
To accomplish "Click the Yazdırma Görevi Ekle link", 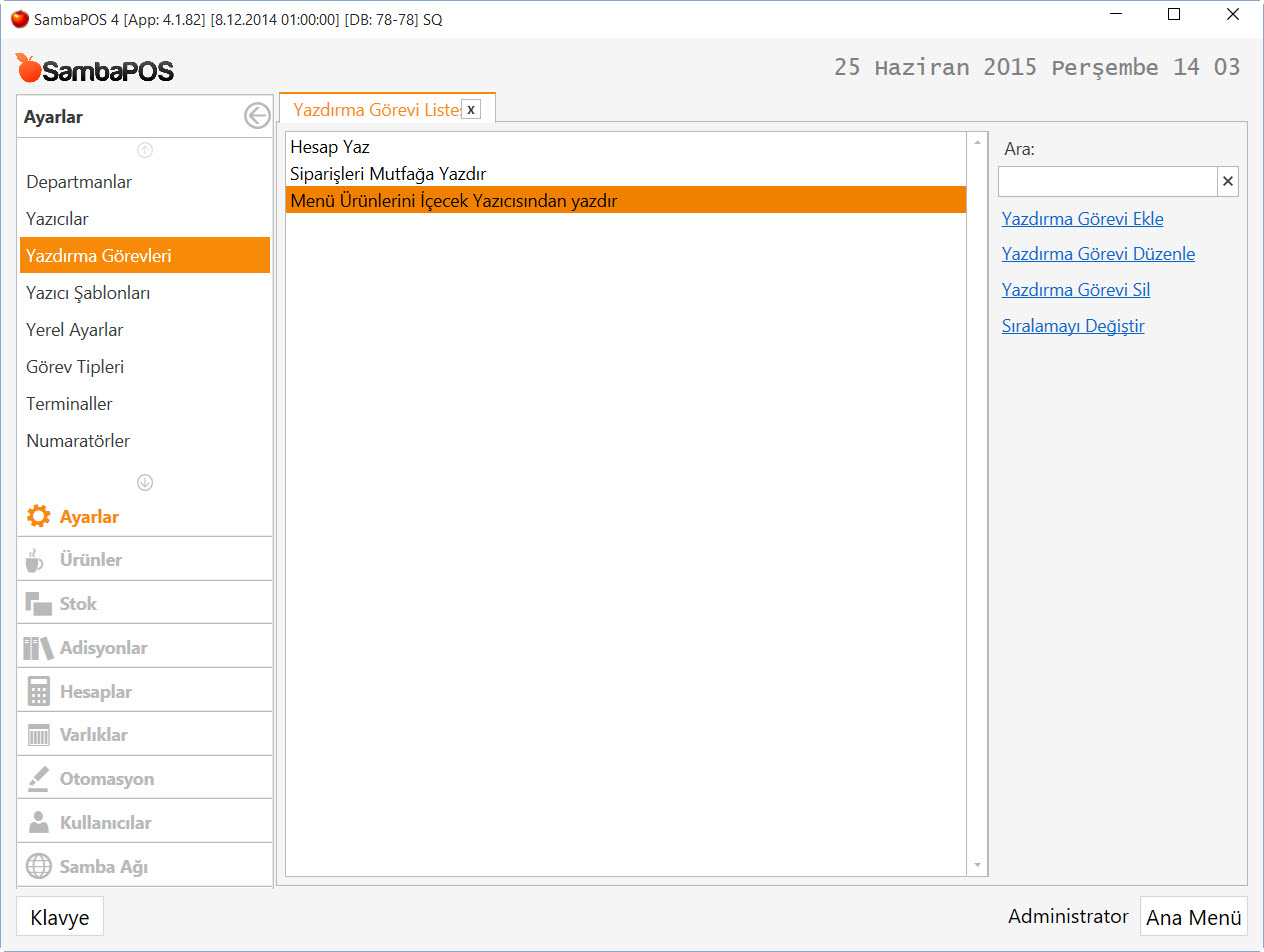I will click(x=1082, y=219).
